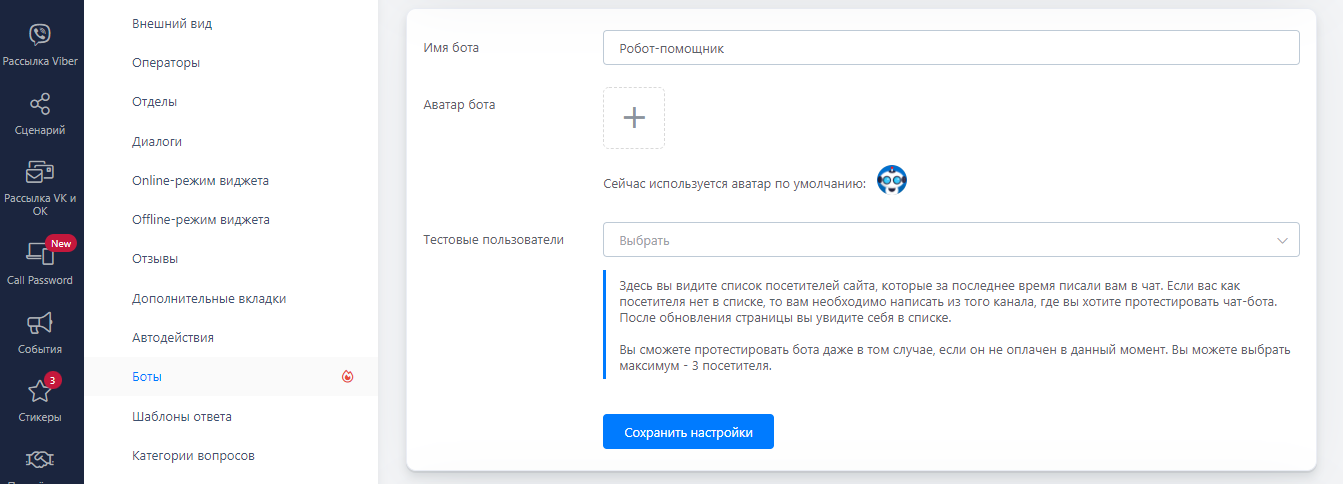1343x484 pixels.
Task: Open the Автодействия menu entry
Action: click(x=173, y=338)
